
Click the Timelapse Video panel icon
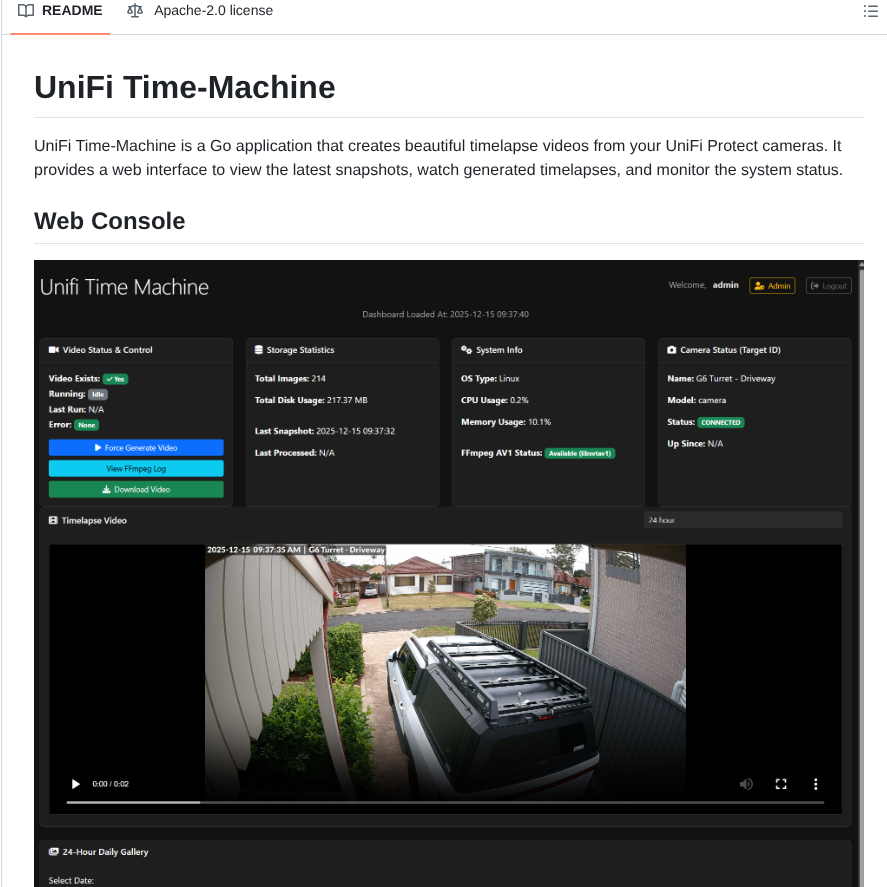[x=52, y=519]
